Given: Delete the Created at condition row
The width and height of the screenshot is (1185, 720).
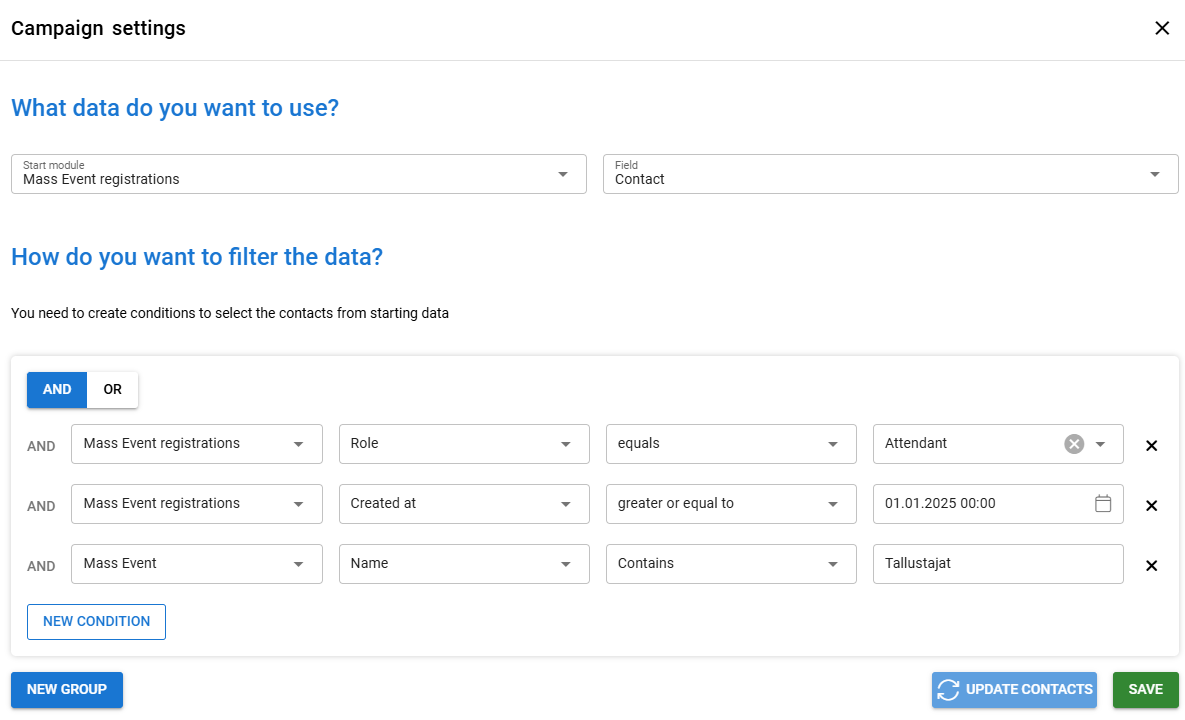Looking at the screenshot, I should point(1151,506).
